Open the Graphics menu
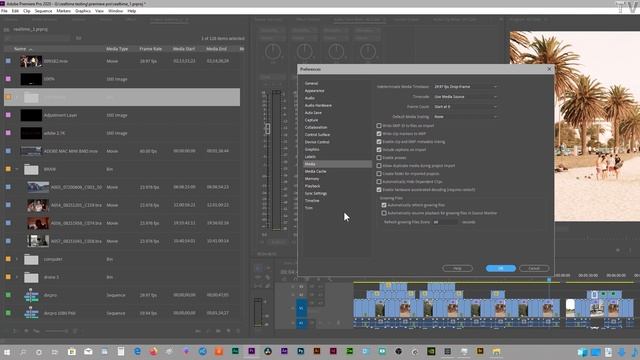 [x=83, y=11]
